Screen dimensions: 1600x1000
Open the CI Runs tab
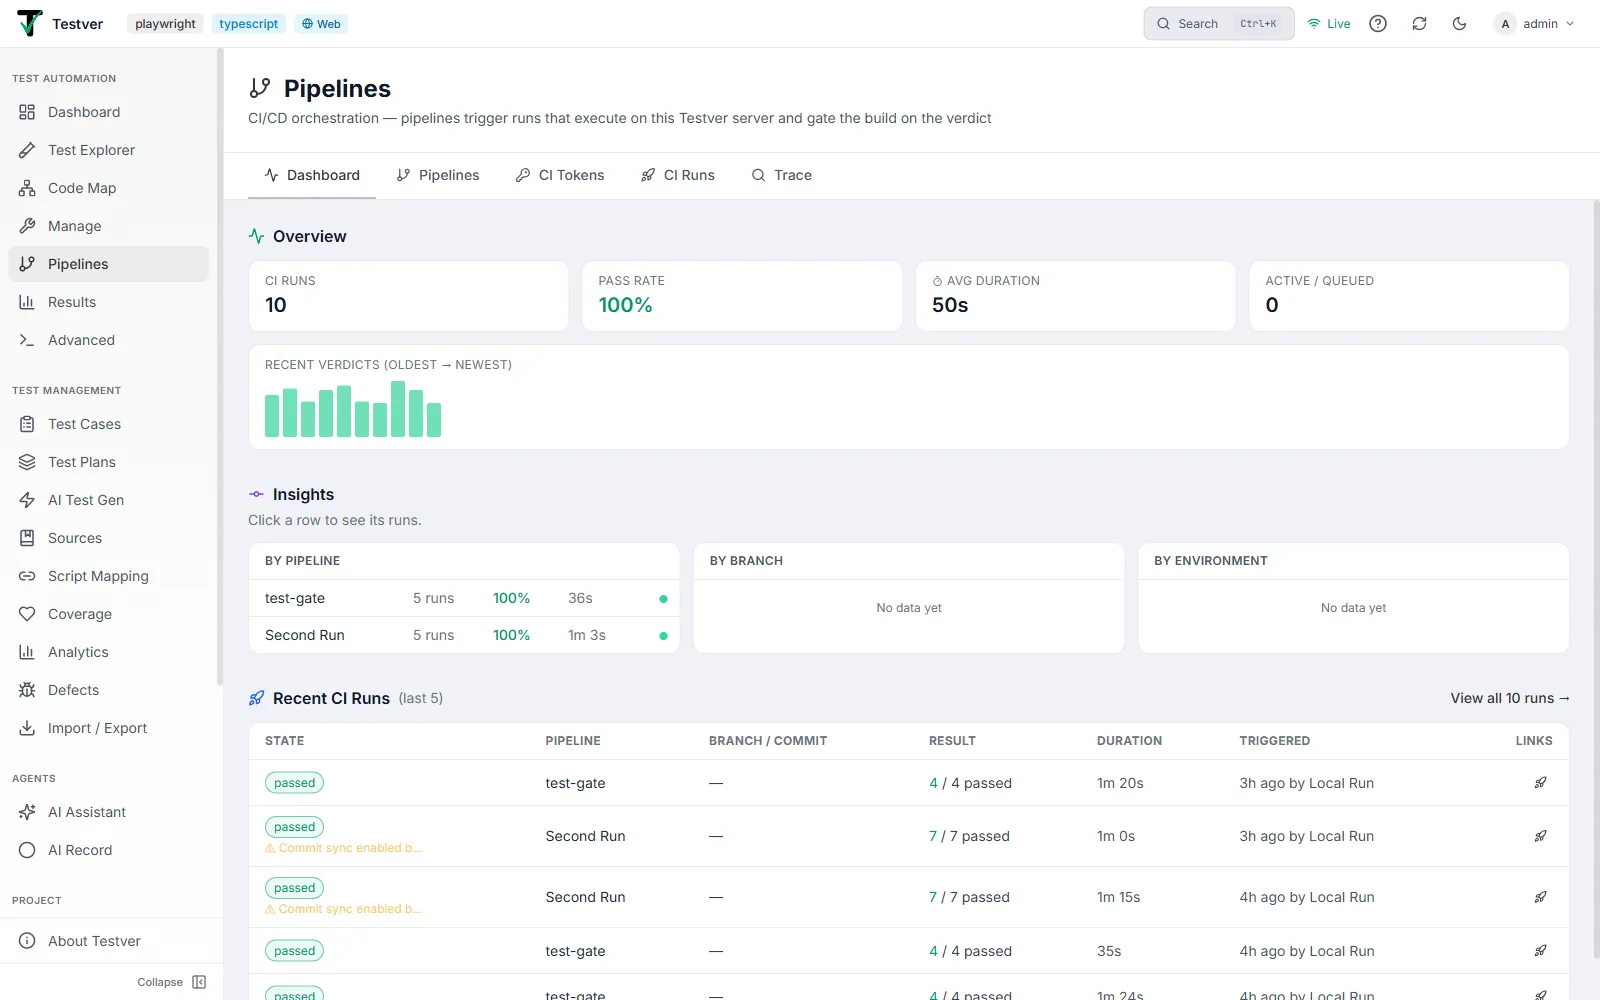coord(678,175)
